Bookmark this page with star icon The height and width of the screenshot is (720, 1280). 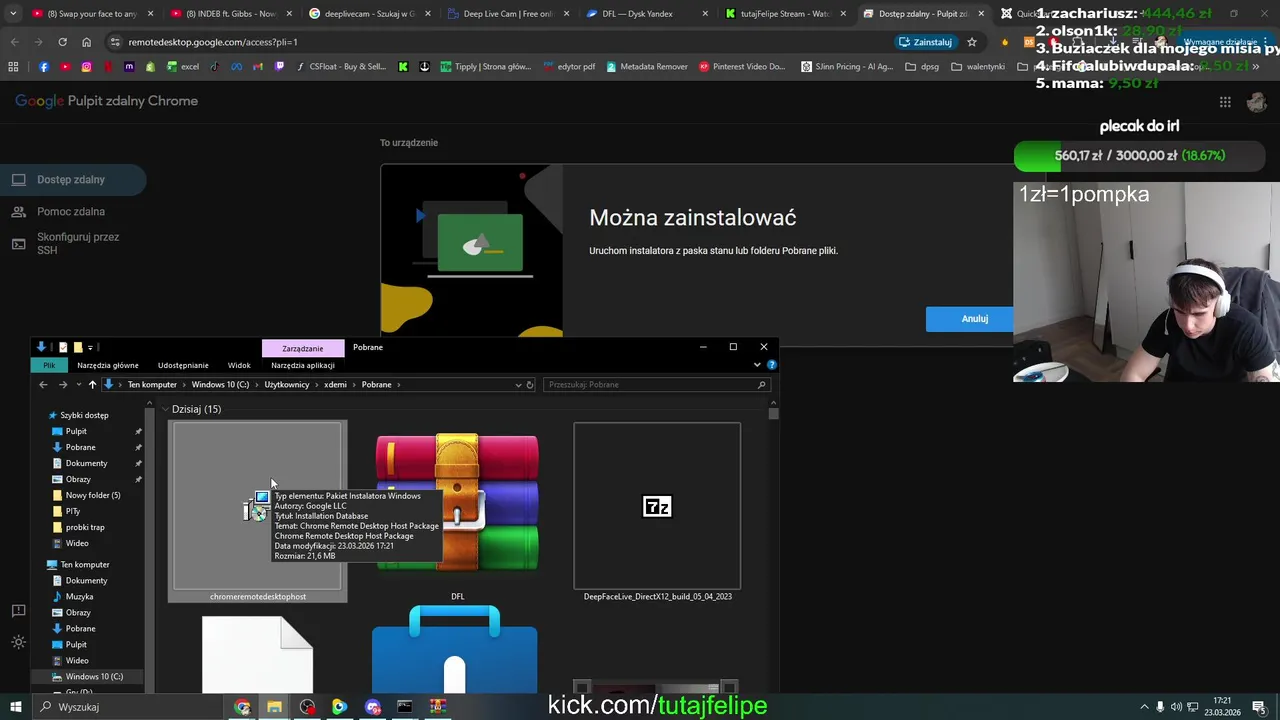tap(971, 42)
